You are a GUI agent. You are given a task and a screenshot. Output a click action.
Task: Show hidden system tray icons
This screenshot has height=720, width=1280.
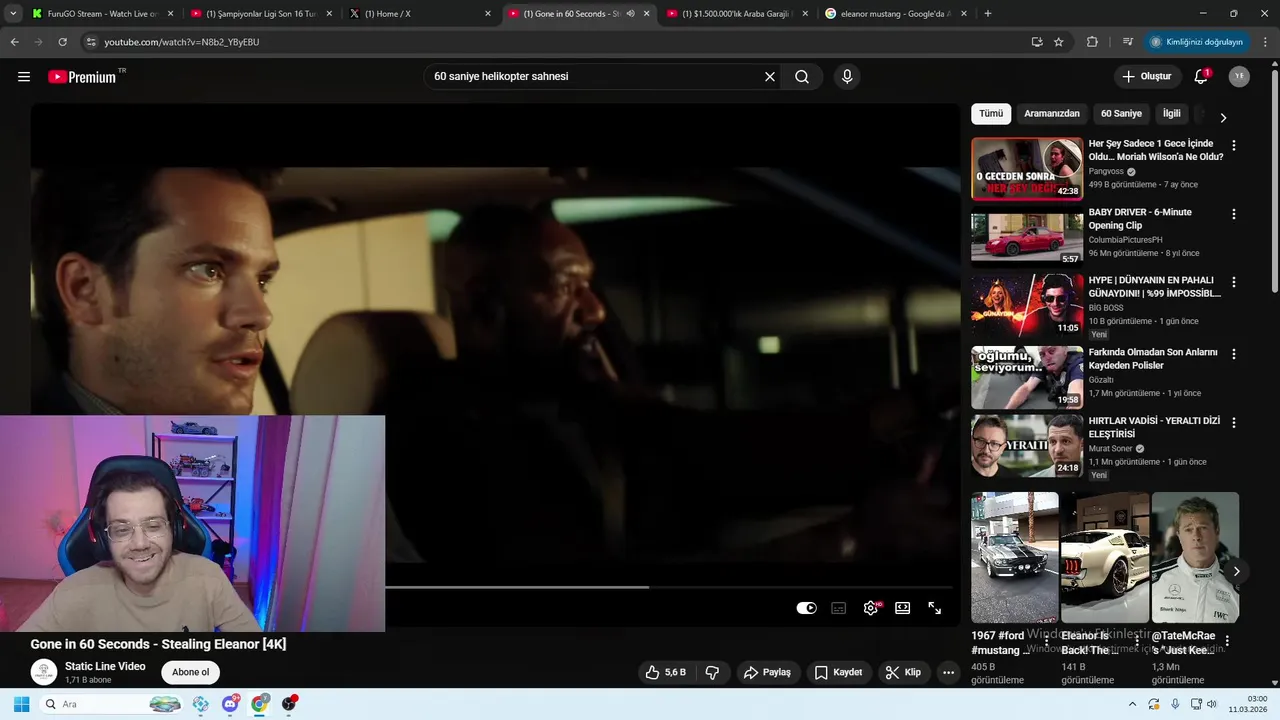tap(1132, 704)
